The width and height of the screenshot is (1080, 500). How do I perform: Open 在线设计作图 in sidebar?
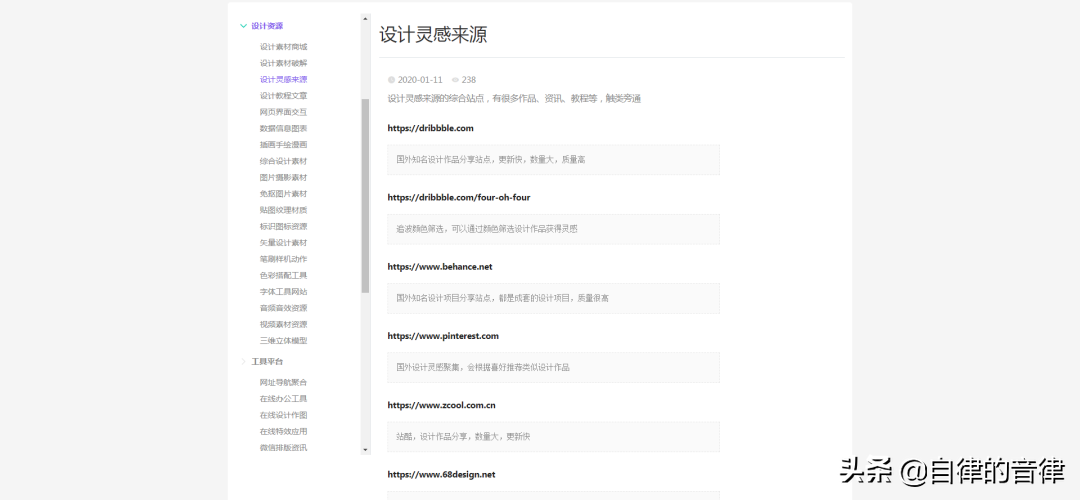284,415
